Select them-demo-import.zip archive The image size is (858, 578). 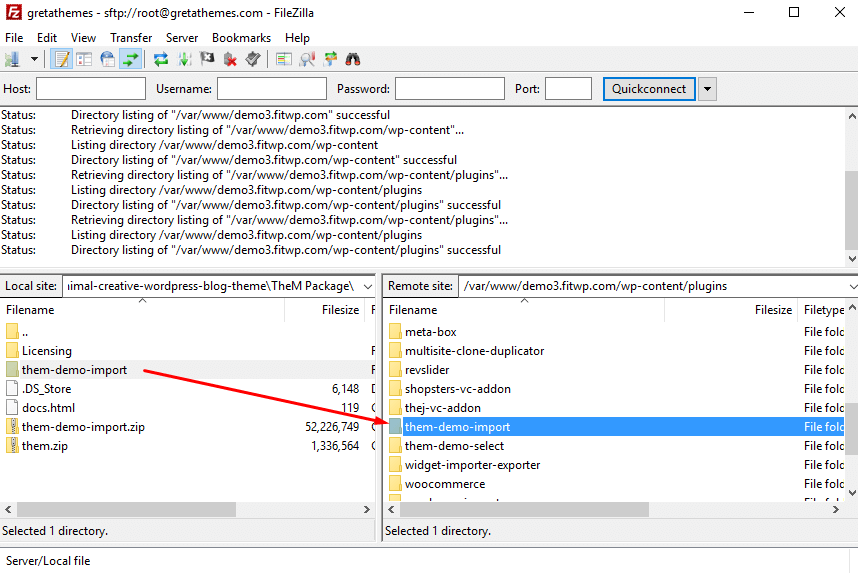pos(186,427)
